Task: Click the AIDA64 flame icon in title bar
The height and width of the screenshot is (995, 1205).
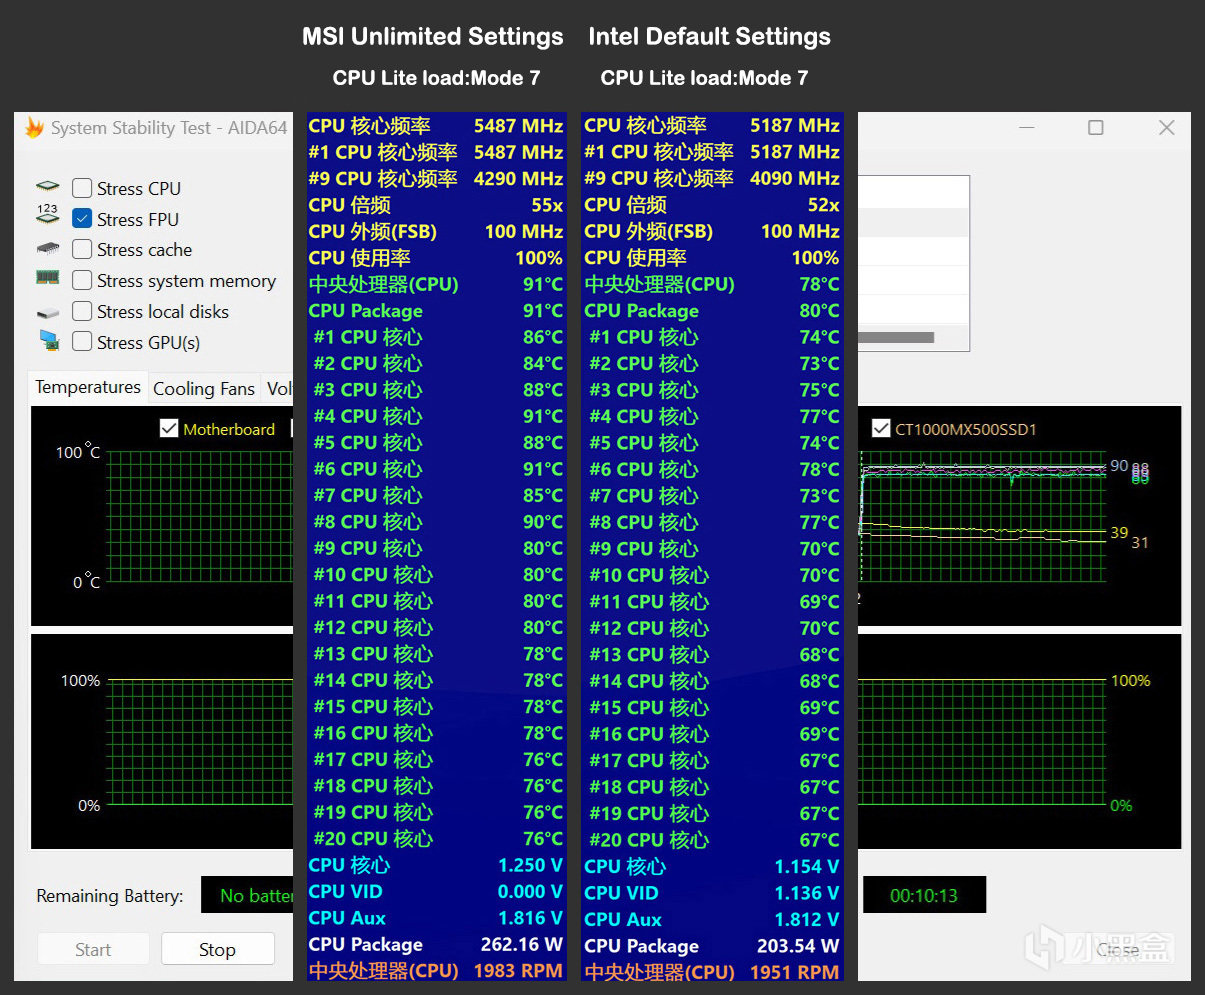Action: point(34,127)
